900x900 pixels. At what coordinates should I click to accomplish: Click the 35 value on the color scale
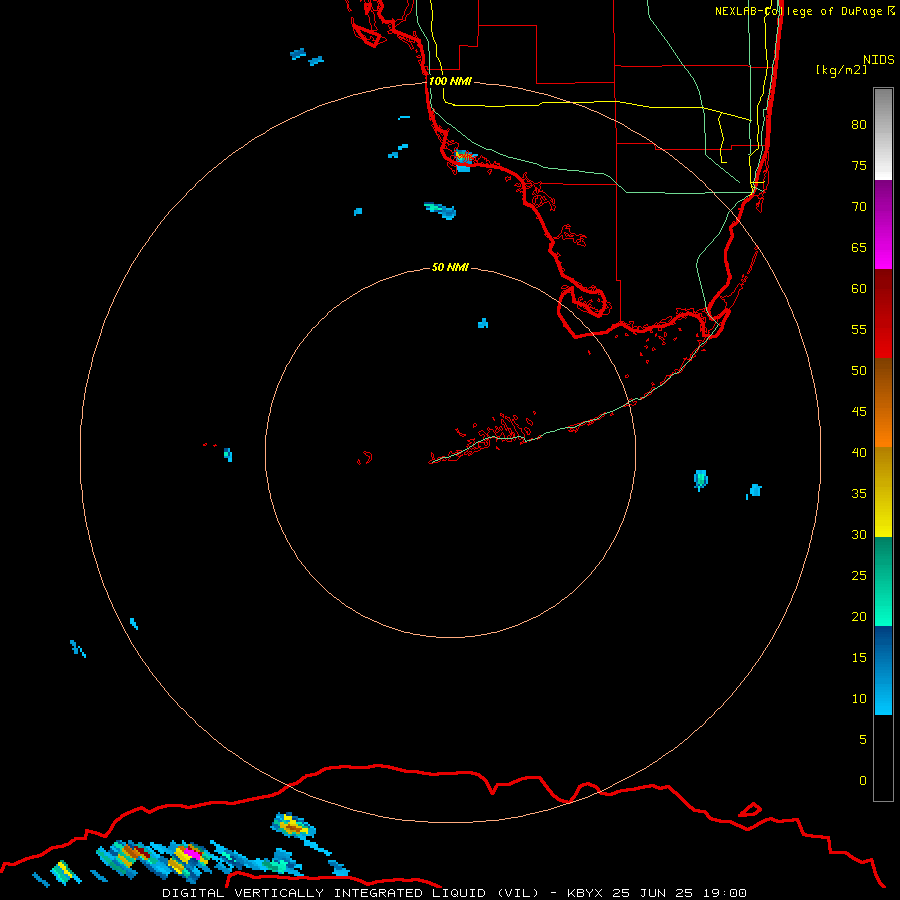pos(859,494)
